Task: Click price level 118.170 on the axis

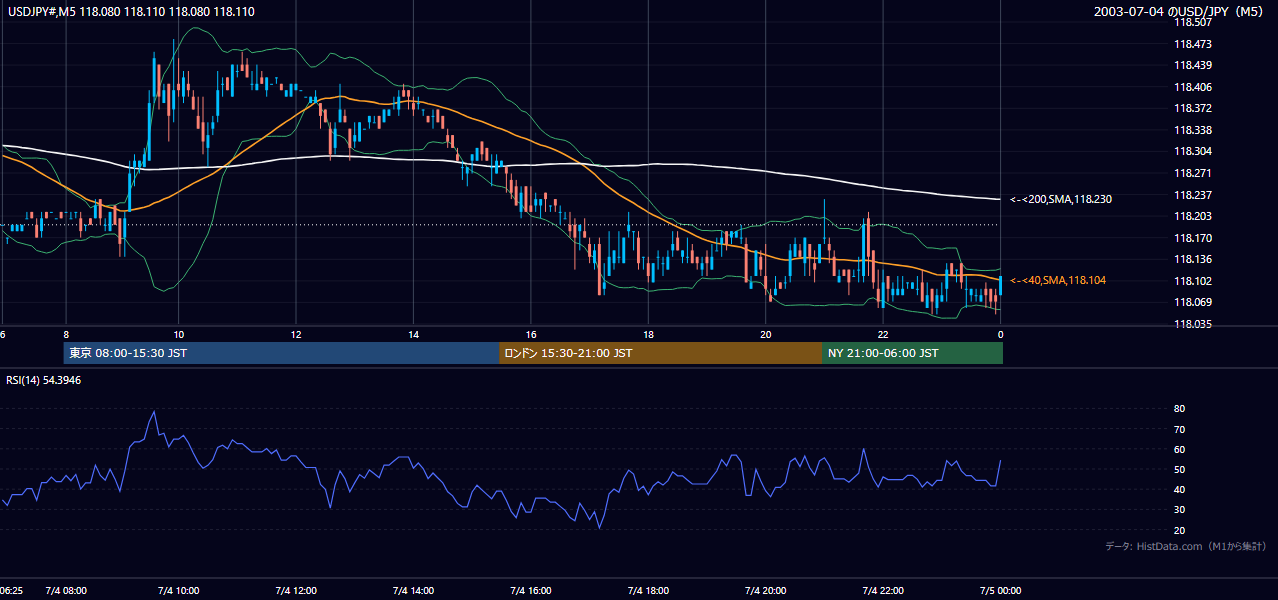Action: [x=1193, y=238]
